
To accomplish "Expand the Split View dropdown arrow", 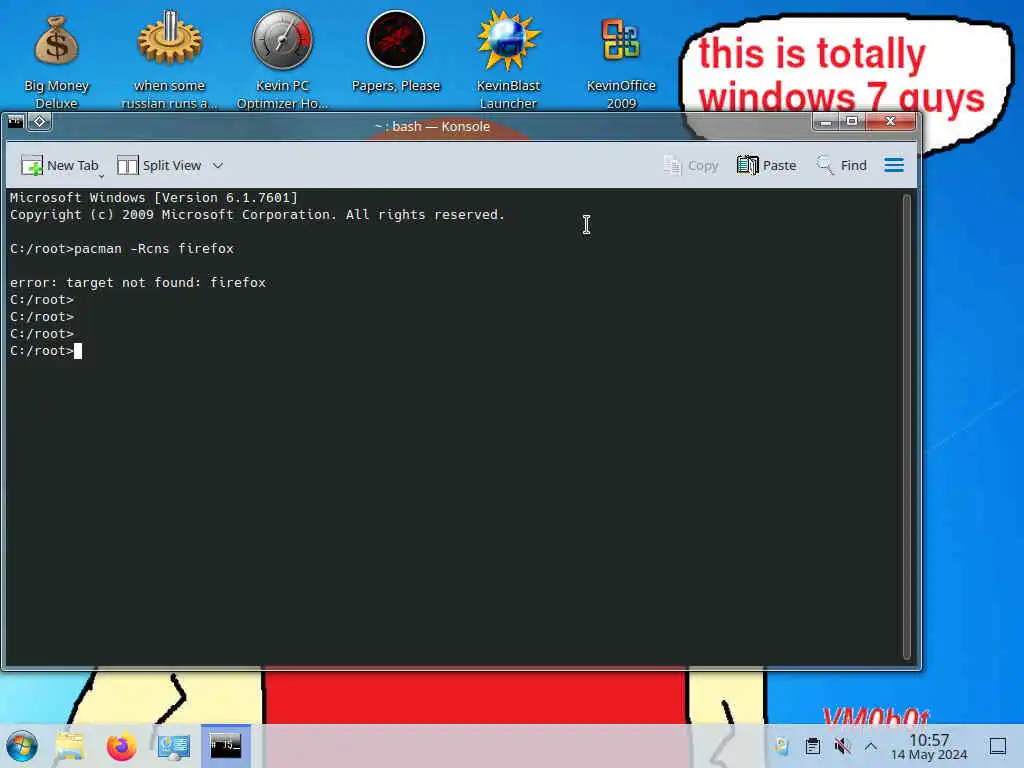I will pyautogui.click(x=218, y=166).
